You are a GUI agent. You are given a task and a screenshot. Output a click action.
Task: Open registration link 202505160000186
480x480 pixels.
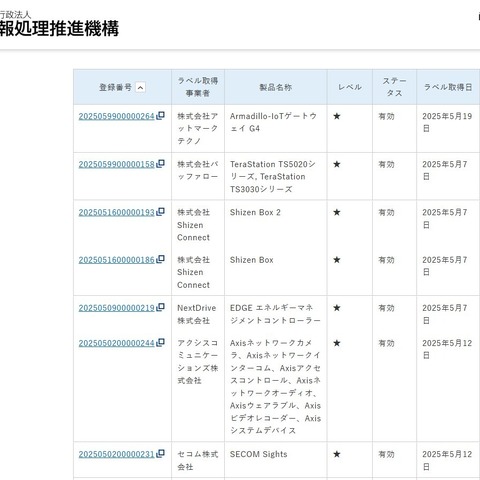point(116,260)
